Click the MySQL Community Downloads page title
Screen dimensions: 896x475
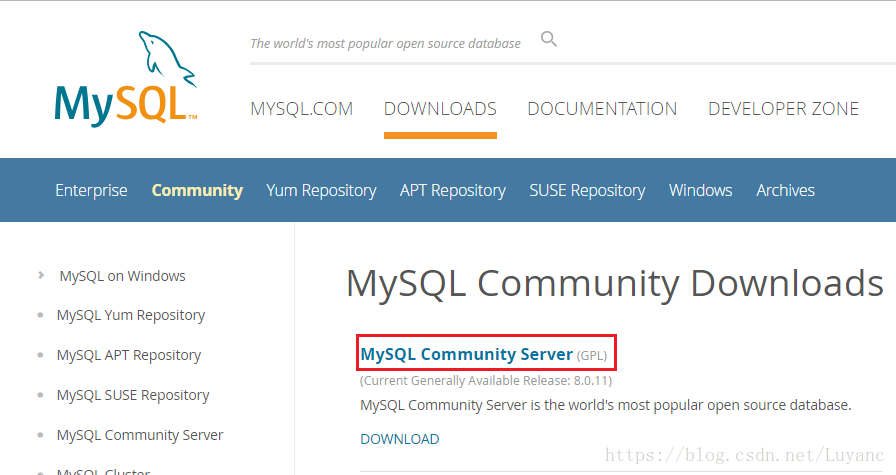(615, 284)
